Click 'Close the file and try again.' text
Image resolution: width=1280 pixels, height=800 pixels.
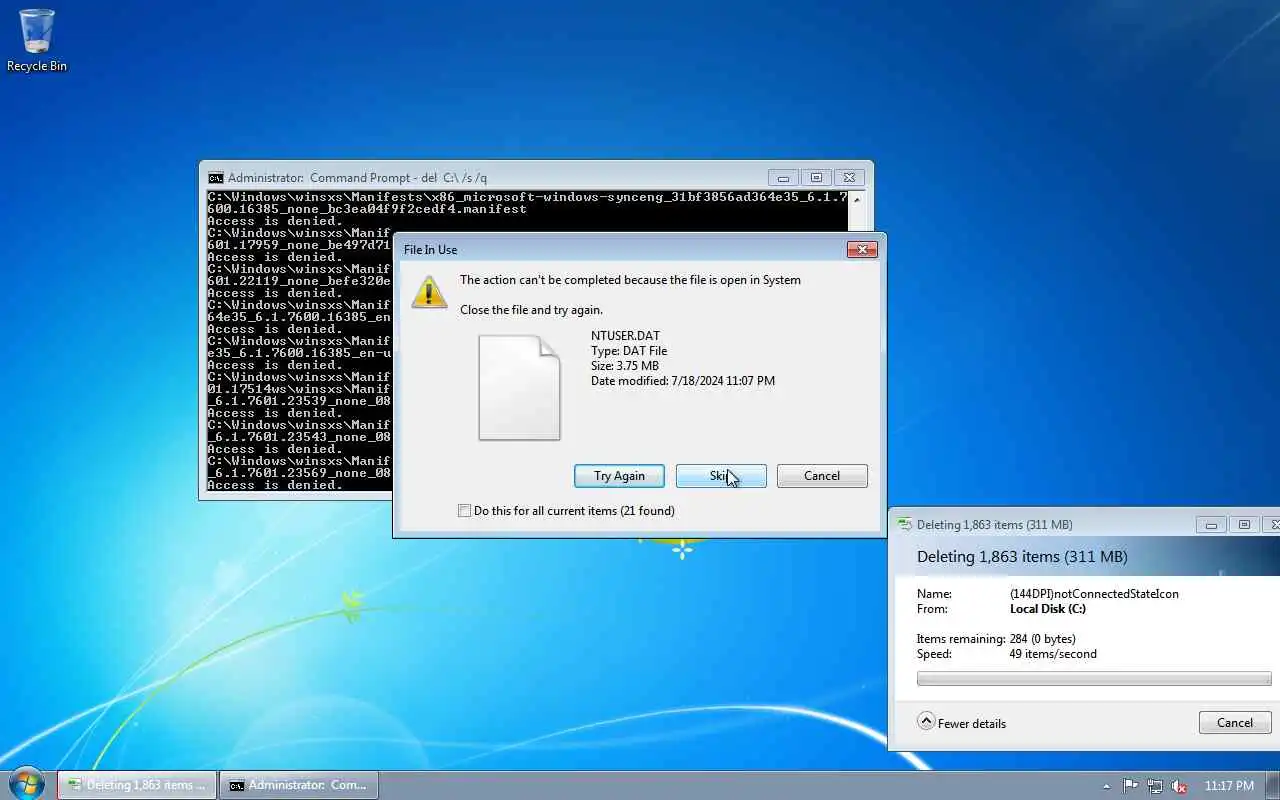coord(531,310)
